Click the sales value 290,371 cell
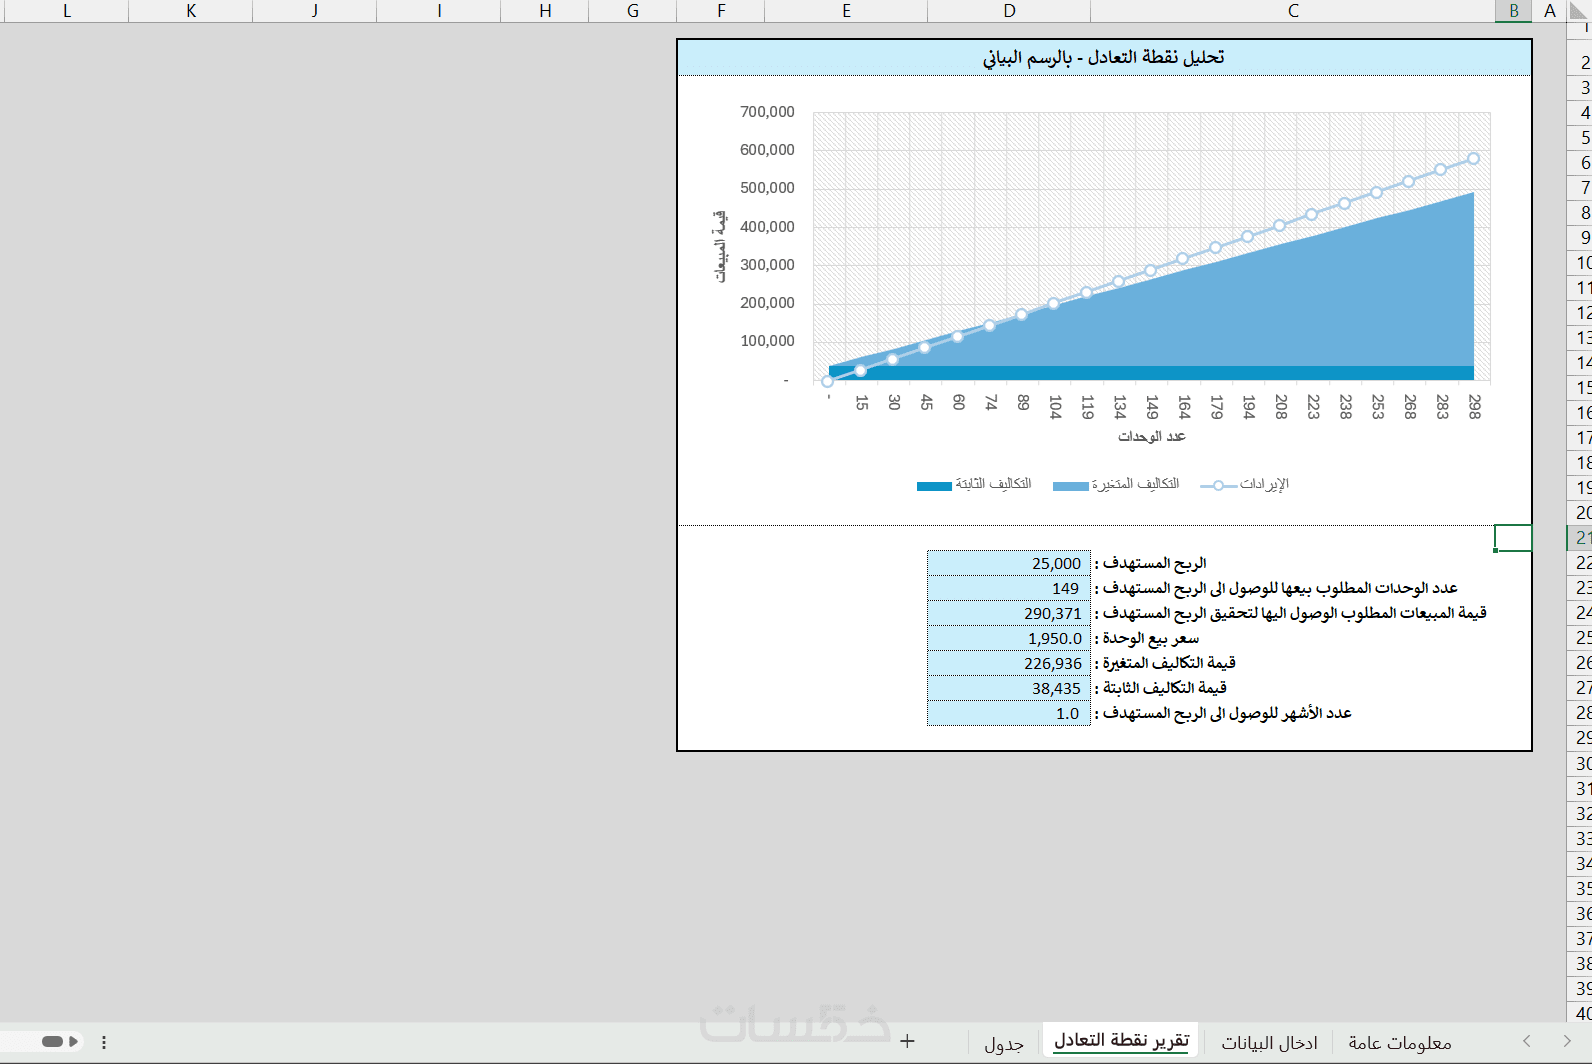The image size is (1592, 1064). [1009, 613]
